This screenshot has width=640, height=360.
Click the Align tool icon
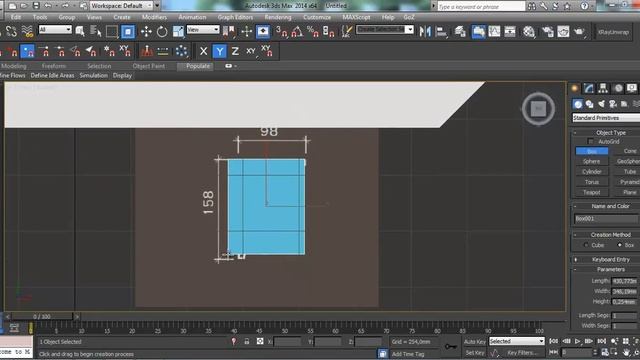click(x=441, y=31)
